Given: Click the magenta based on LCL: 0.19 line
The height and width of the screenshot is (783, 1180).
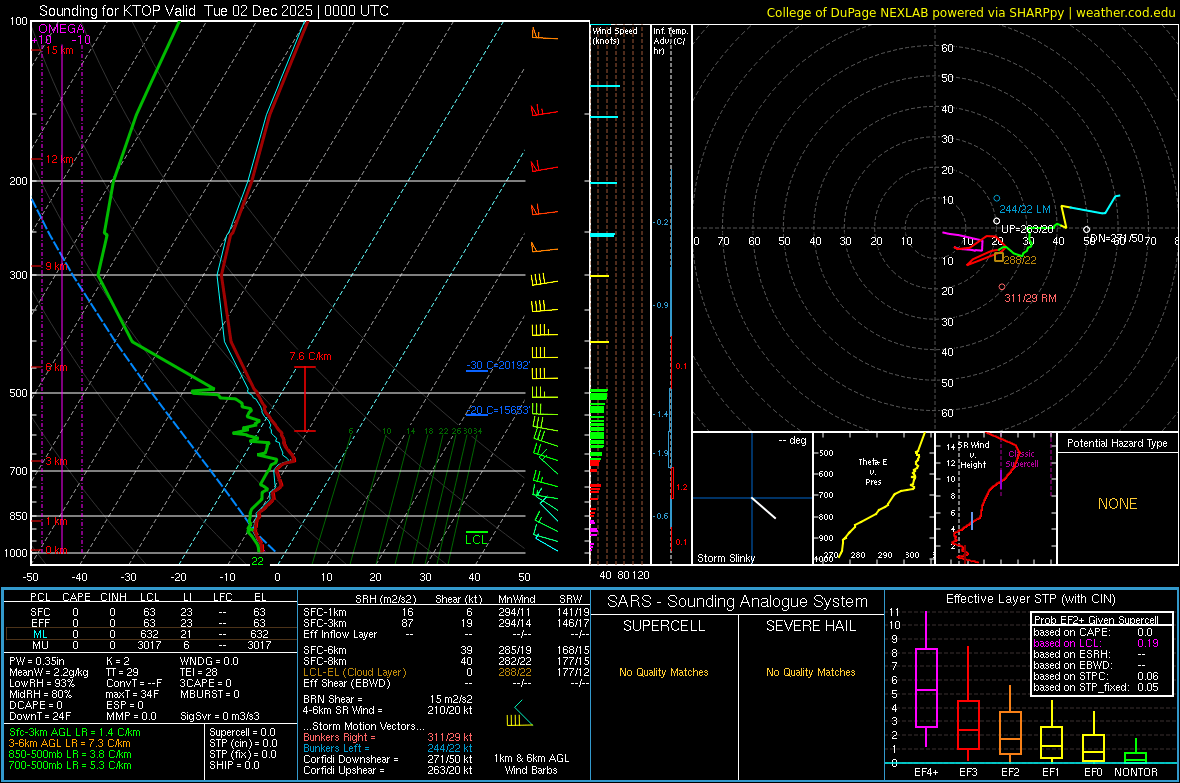Looking at the screenshot, I should [x=1096, y=643].
